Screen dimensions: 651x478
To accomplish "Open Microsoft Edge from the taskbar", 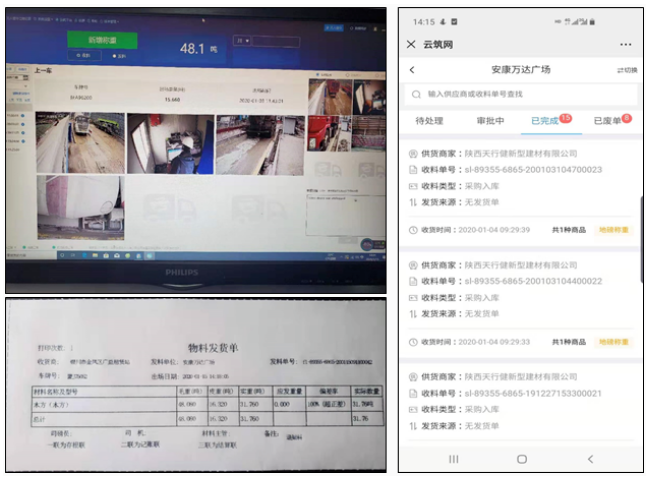I will tap(85, 255).
